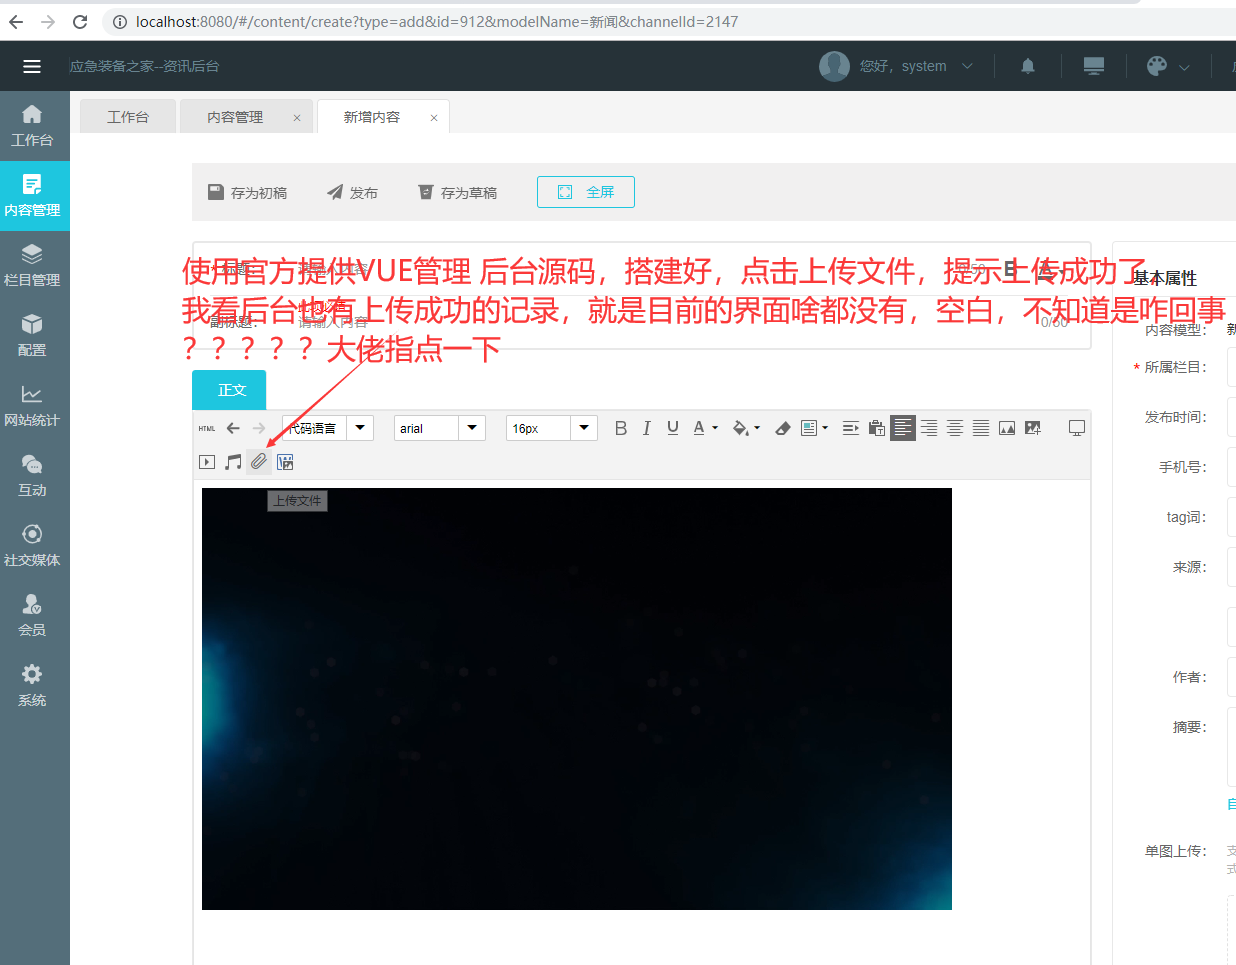This screenshot has width=1236, height=965.
Task: Click the monitor icon in header
Action: point(1094,66)
